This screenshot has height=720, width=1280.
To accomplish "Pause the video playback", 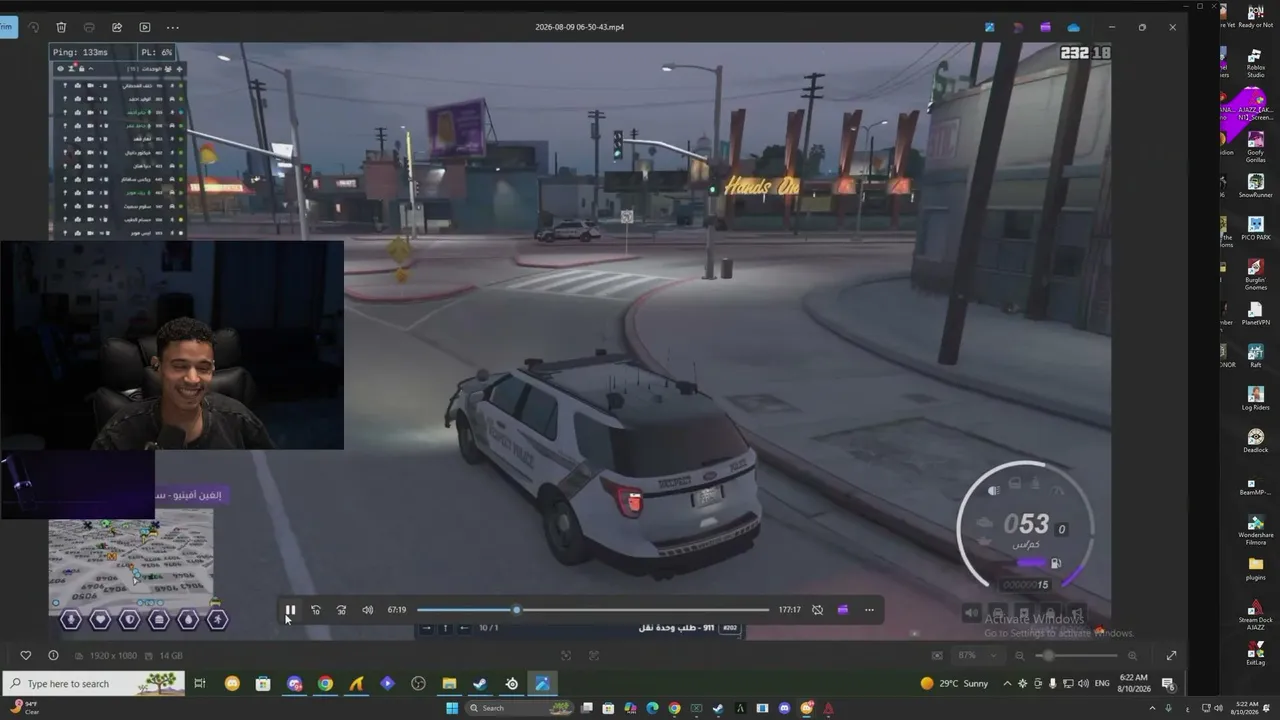I will 290,610.
